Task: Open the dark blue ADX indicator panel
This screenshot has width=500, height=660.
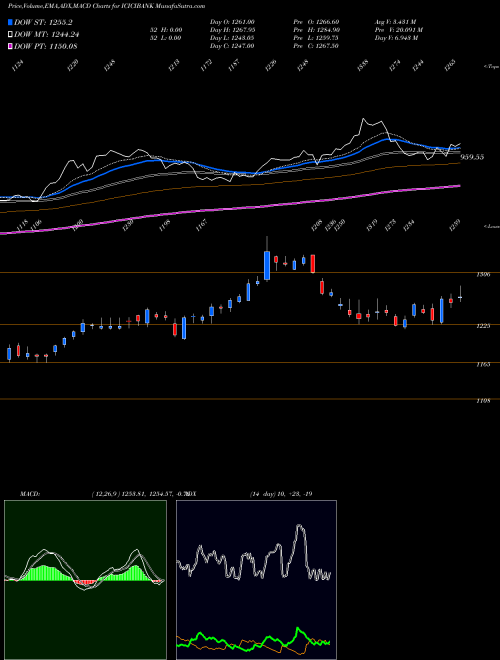Action: point(256,580)
